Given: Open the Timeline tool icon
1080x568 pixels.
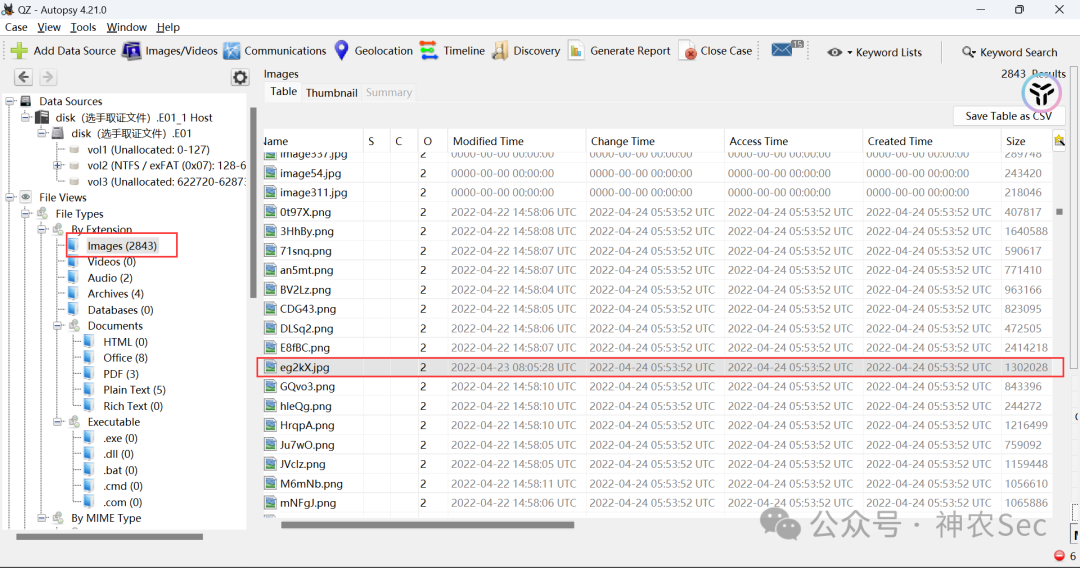Looking at the screenshot, I should point(428,50).
